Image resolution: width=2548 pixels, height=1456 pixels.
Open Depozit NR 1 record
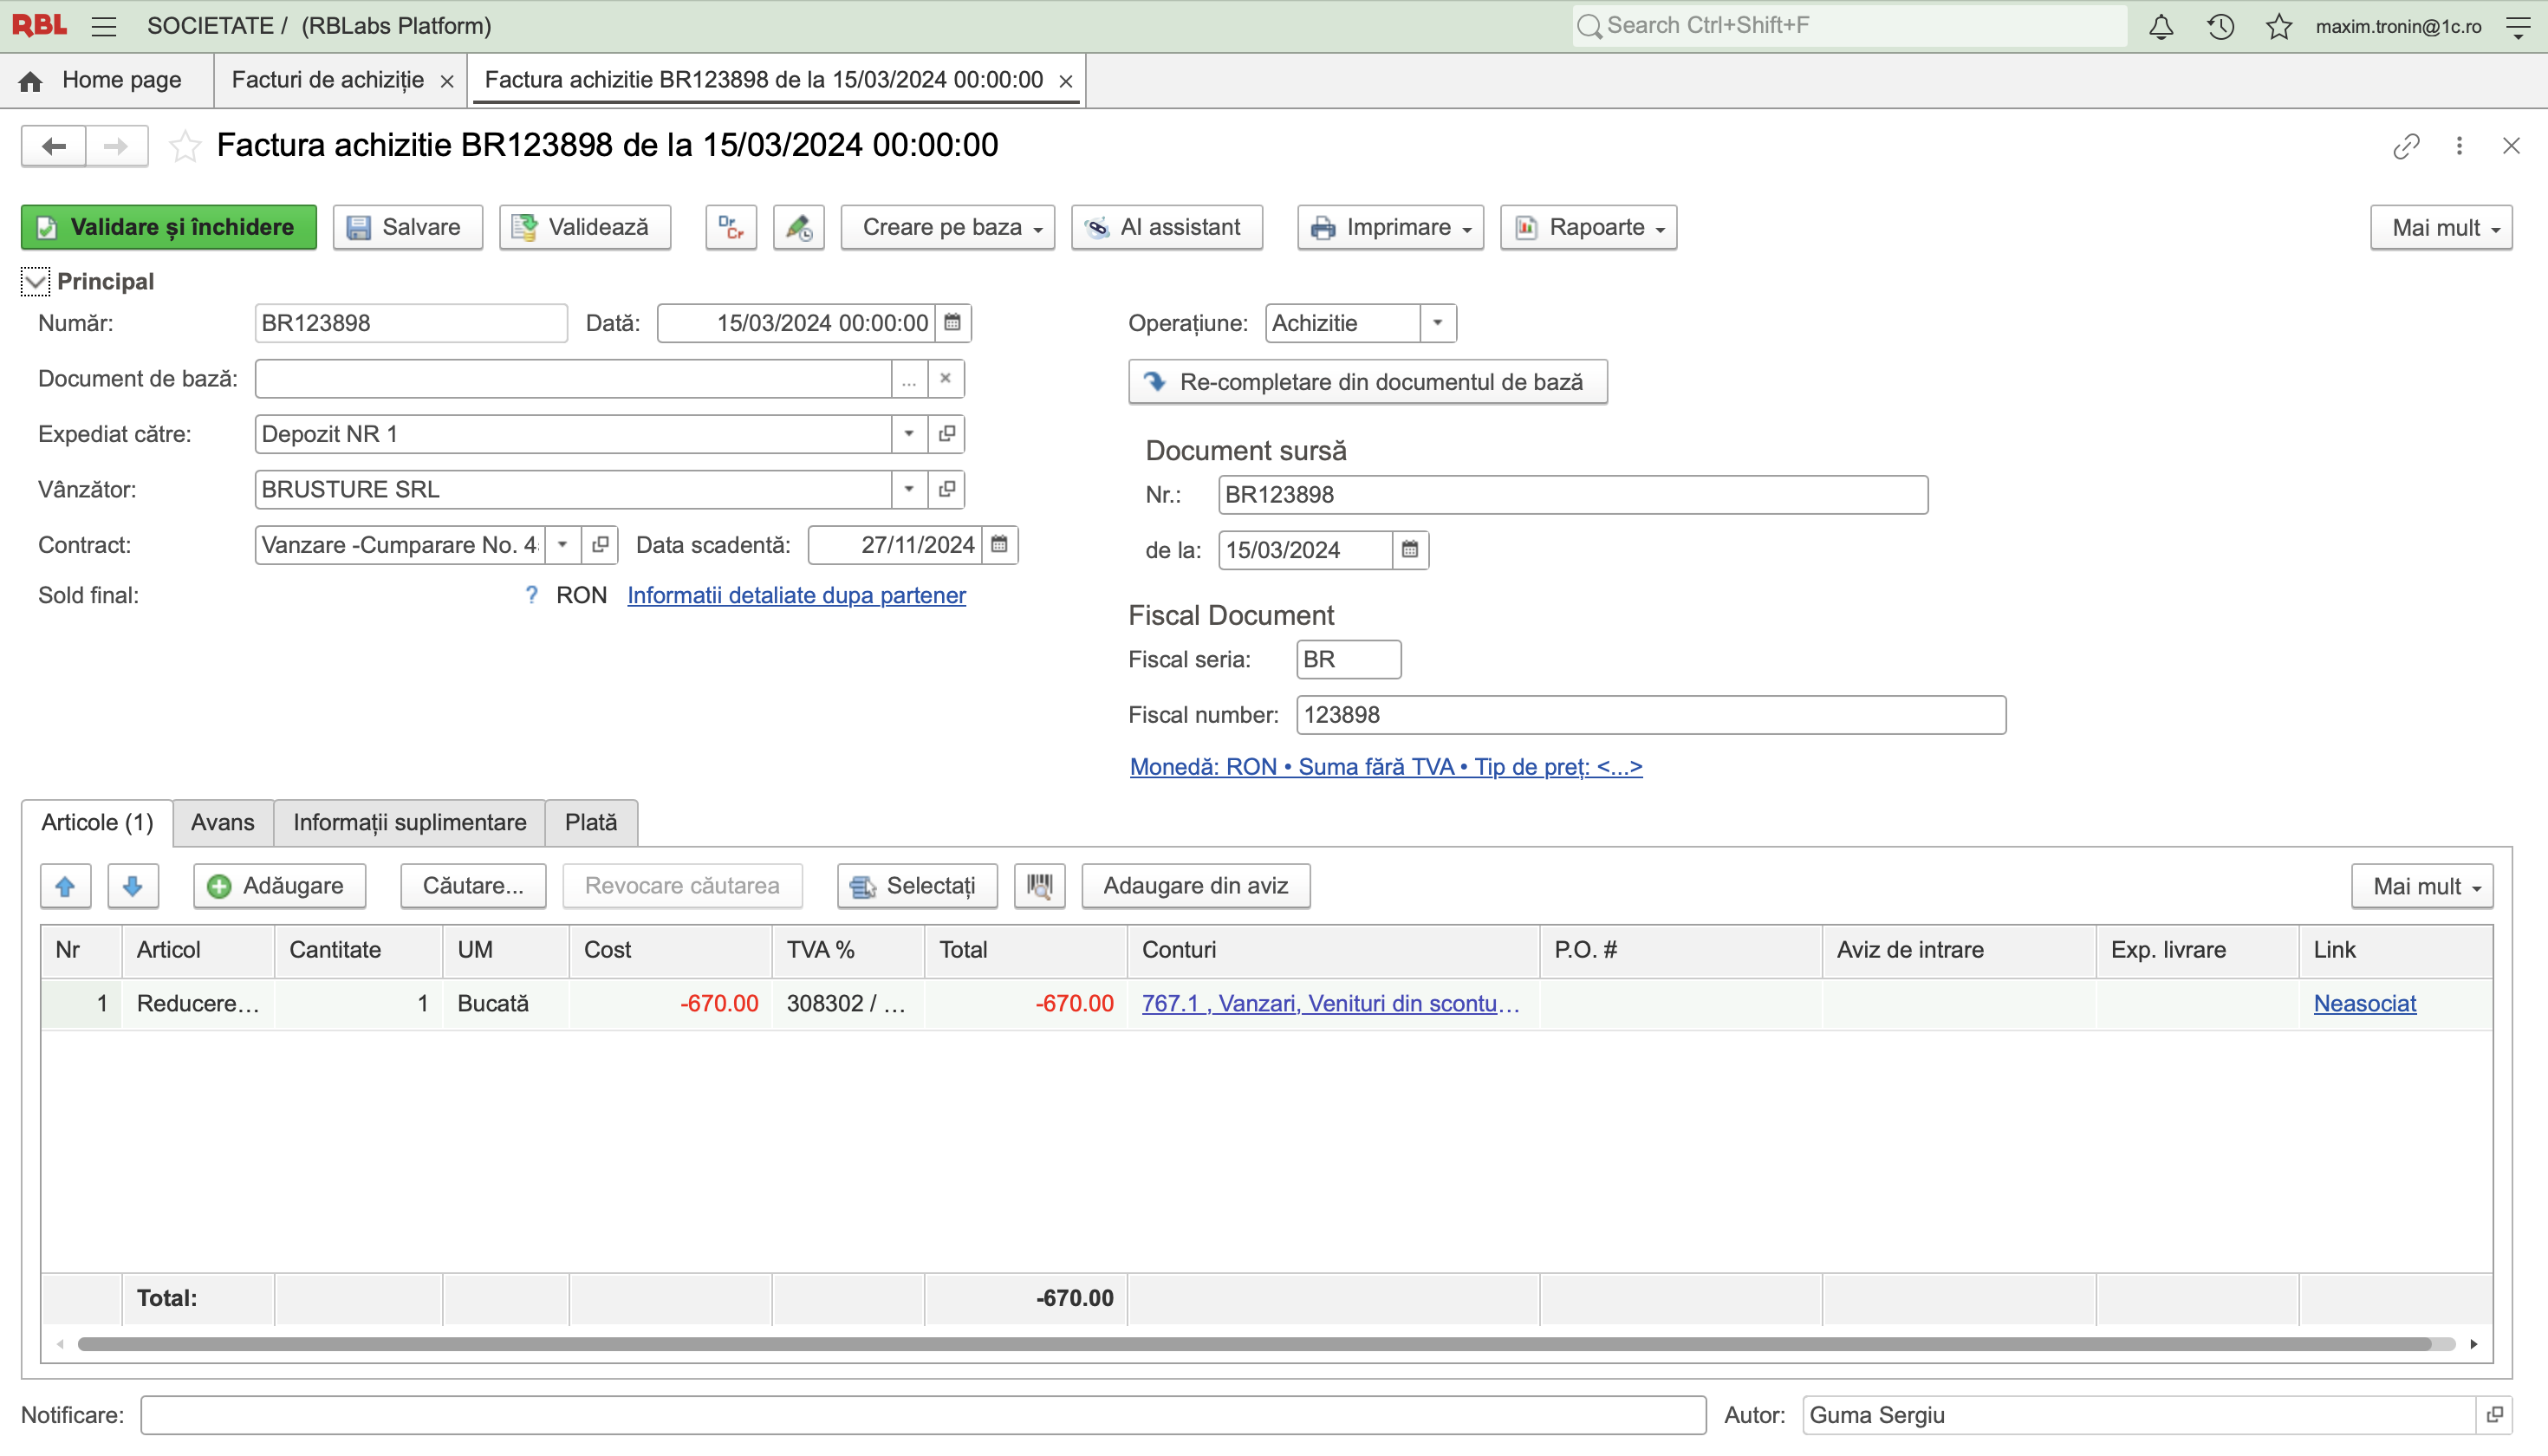click(x=946, y=434)
